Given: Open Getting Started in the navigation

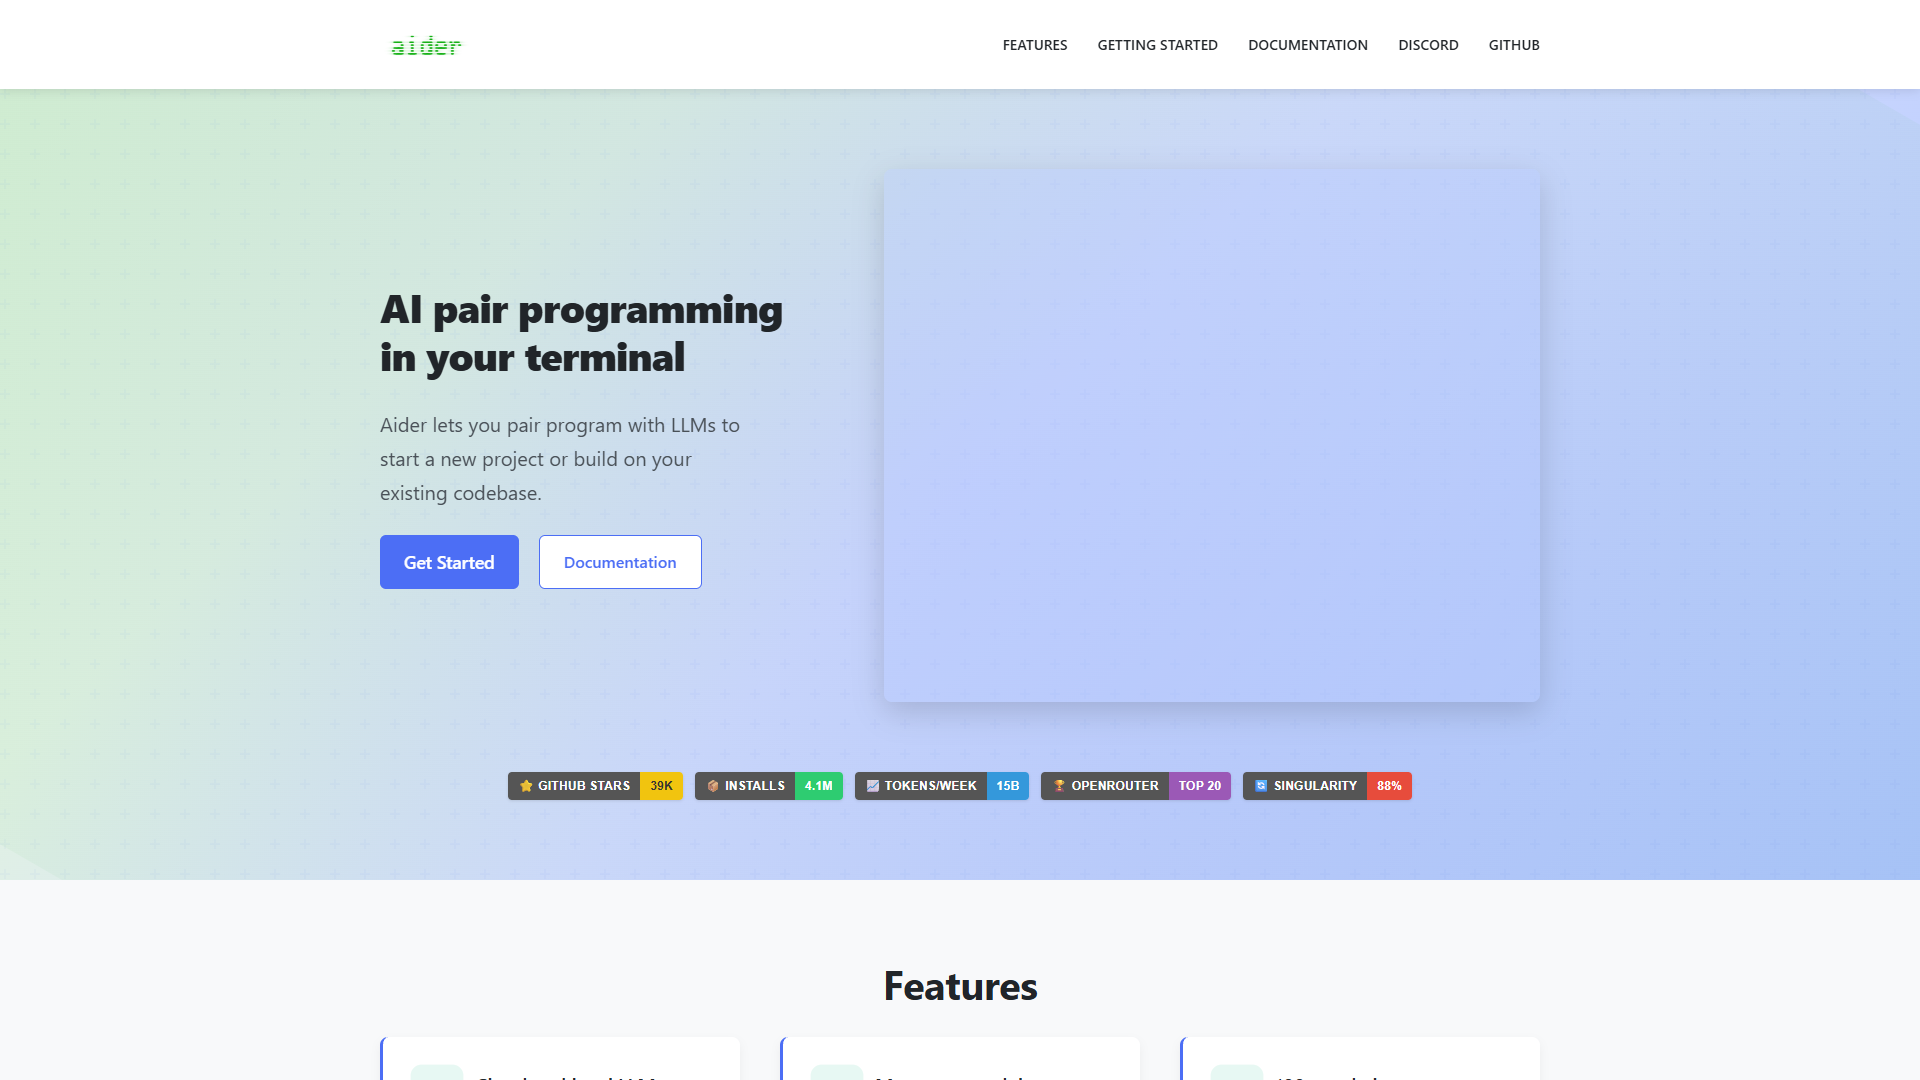Looking at the screenshot, I should click(1158, 45).
